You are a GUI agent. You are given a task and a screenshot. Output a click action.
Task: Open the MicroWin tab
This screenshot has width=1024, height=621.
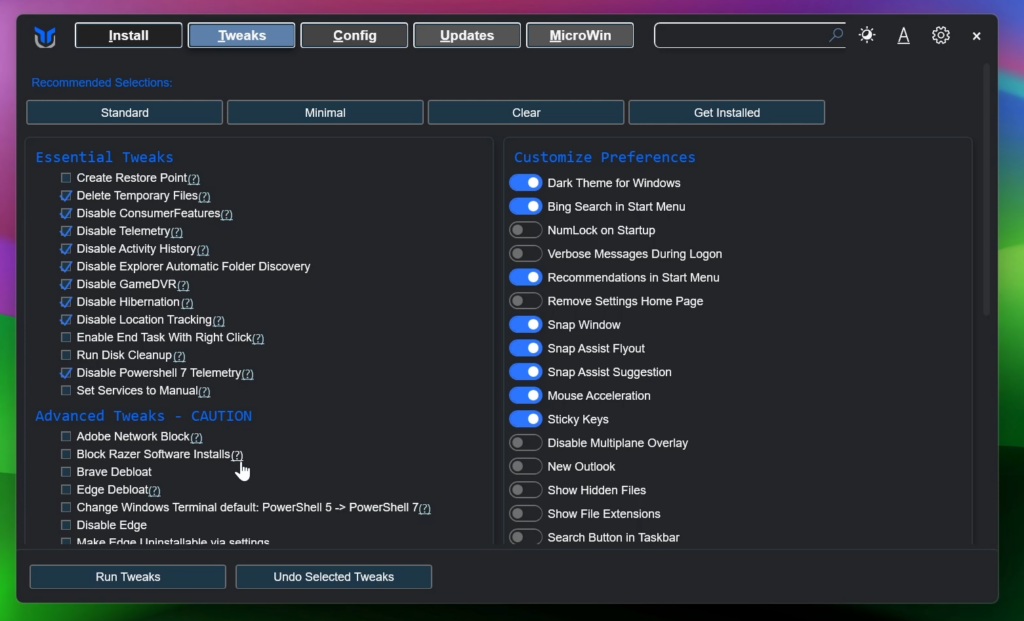point(580,36)
